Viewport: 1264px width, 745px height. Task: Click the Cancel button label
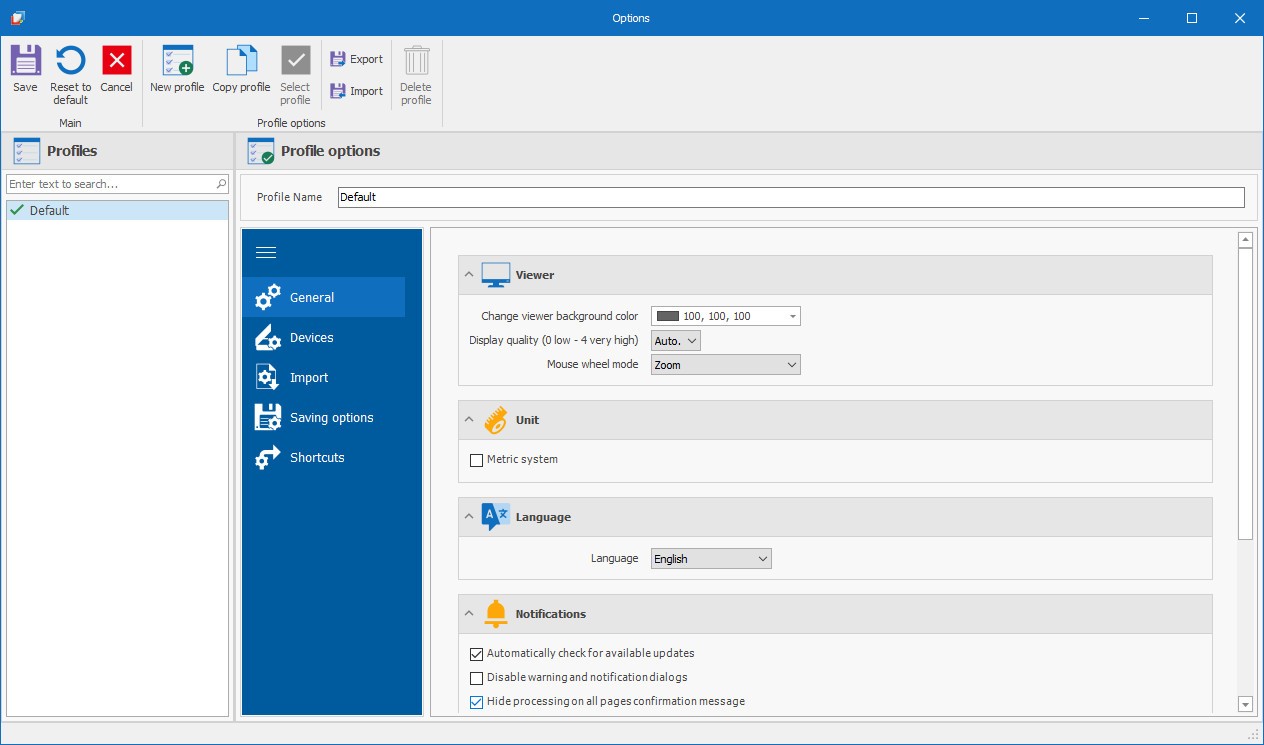coord(117,87)
